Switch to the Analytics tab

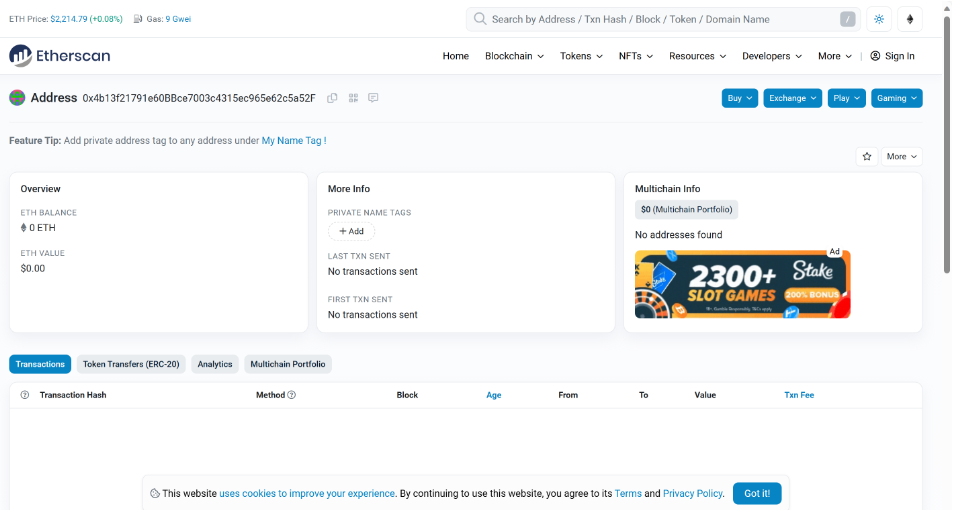point(215,364)
